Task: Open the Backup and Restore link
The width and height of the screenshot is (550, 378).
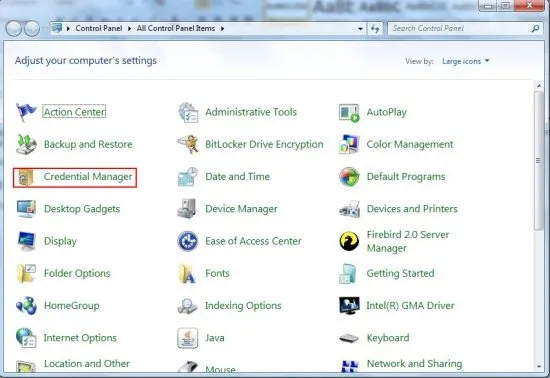Action: point(88,144)
